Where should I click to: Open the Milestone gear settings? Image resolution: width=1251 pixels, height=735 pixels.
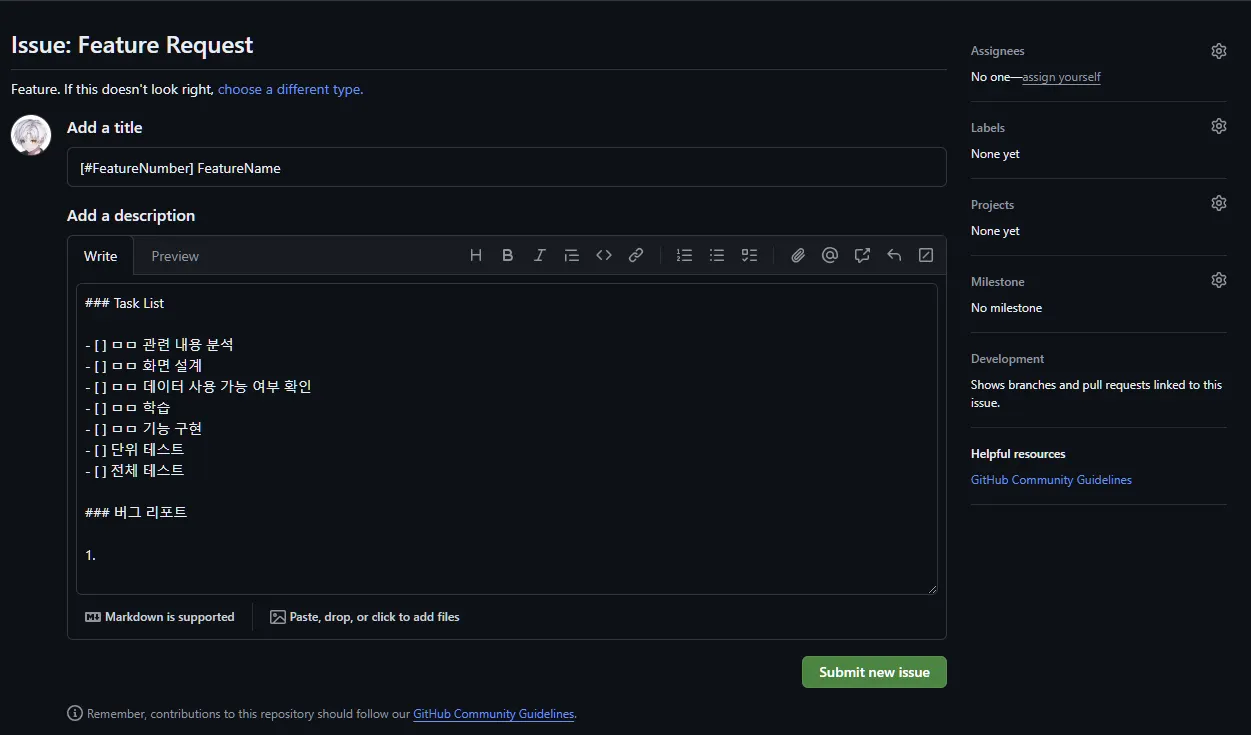[1218, 280]
